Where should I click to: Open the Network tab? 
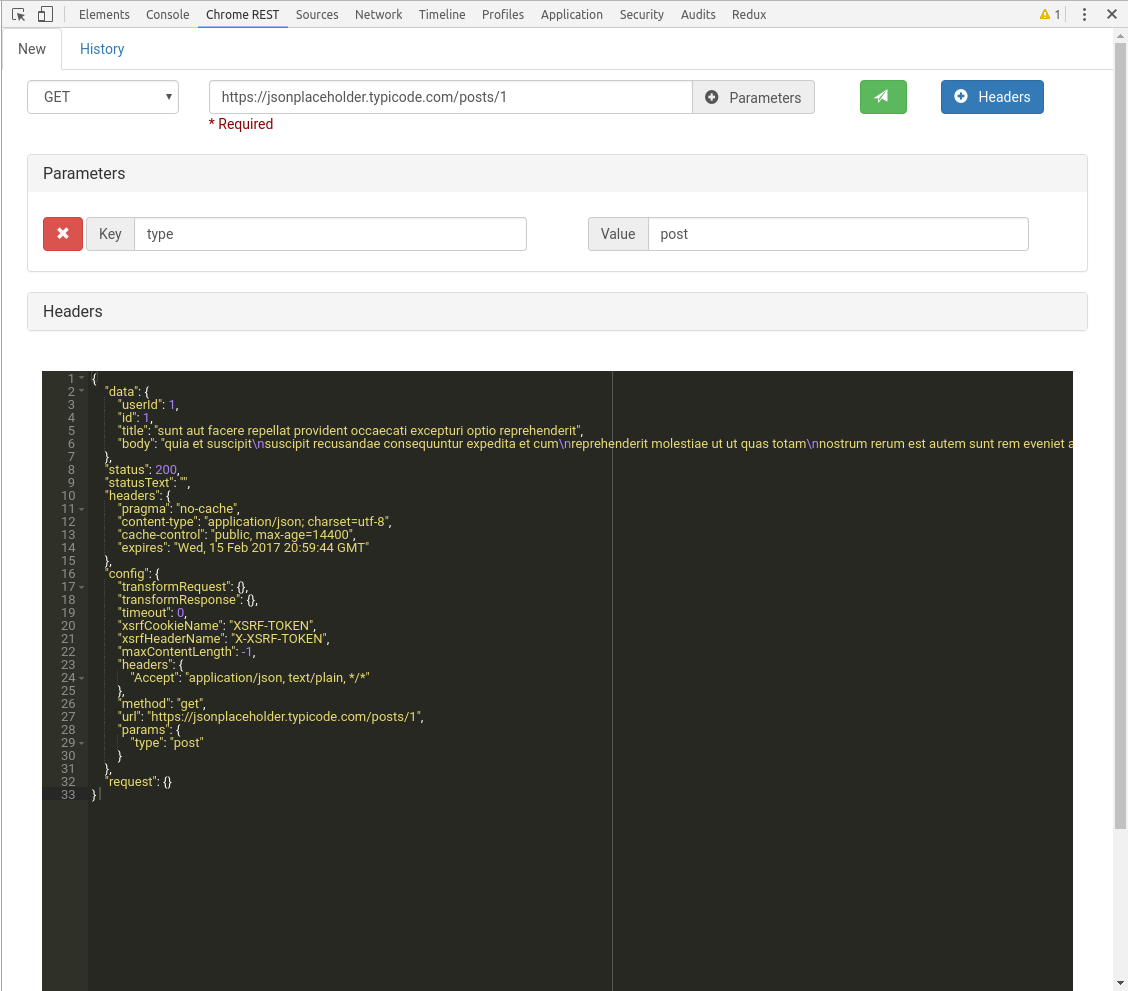click(x=378, y=14)
